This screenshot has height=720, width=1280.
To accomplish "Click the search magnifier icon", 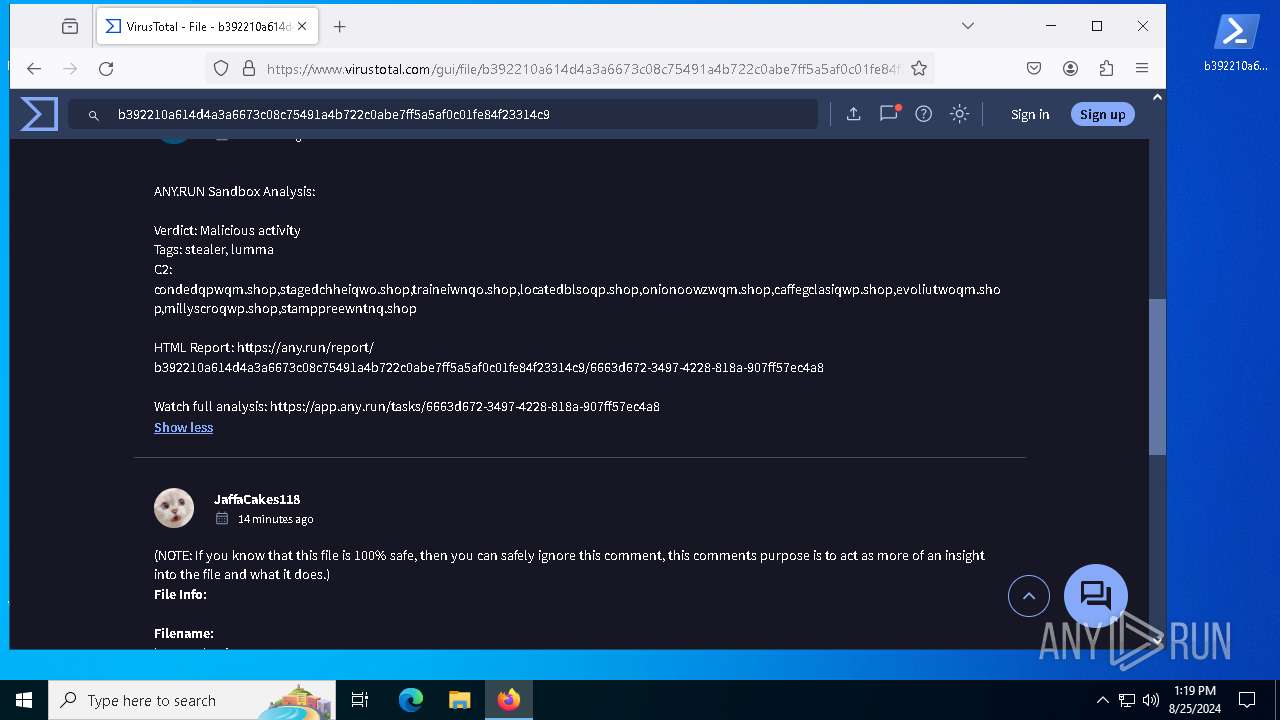I will pos(94,115).
